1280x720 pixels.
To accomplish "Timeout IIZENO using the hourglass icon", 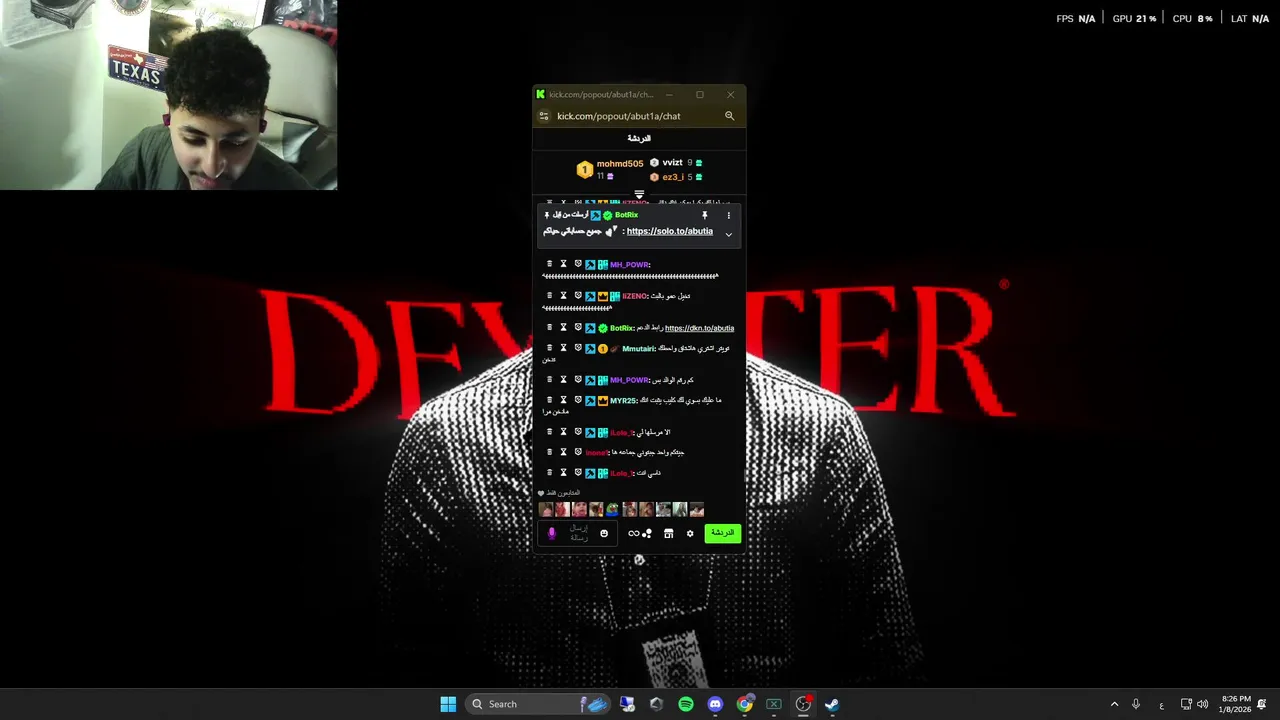I will [x=563, y=296].
